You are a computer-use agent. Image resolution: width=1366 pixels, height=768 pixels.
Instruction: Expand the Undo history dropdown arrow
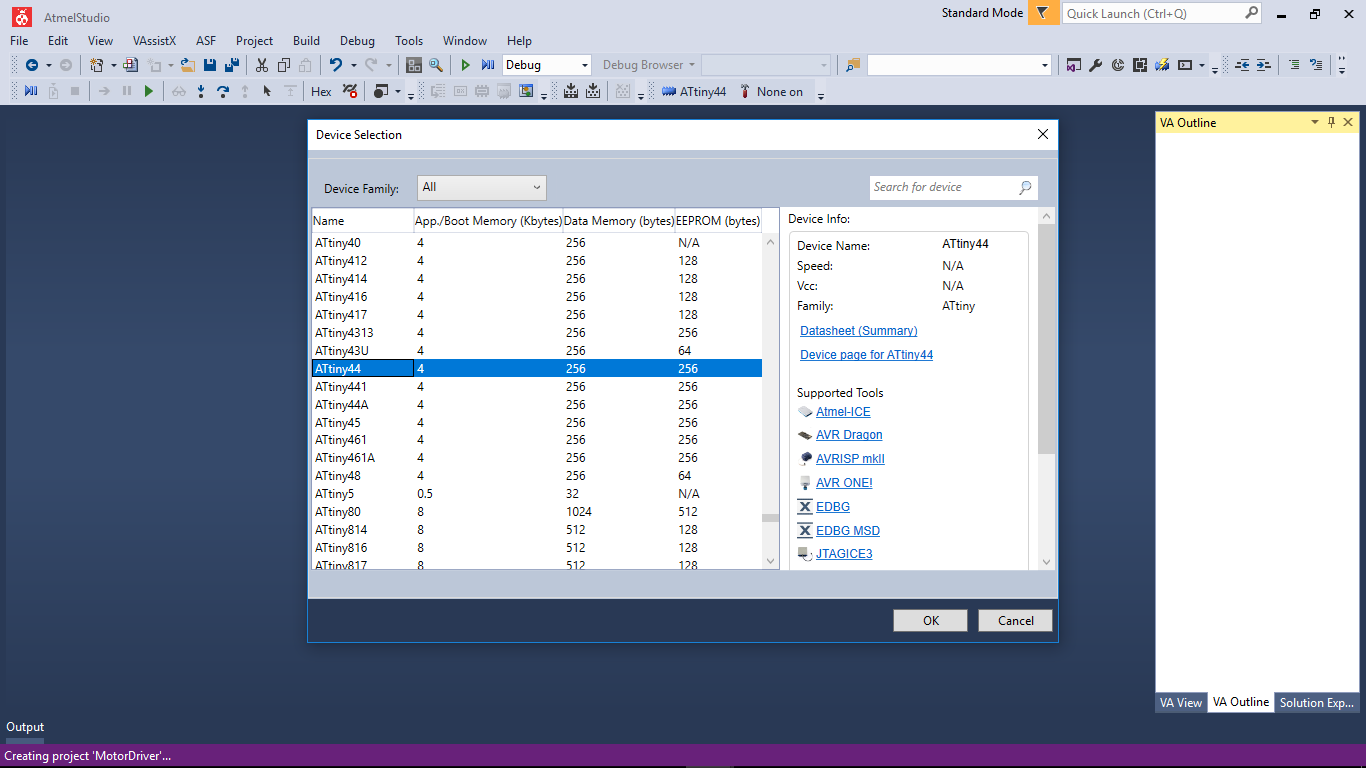tap(353, 65)
